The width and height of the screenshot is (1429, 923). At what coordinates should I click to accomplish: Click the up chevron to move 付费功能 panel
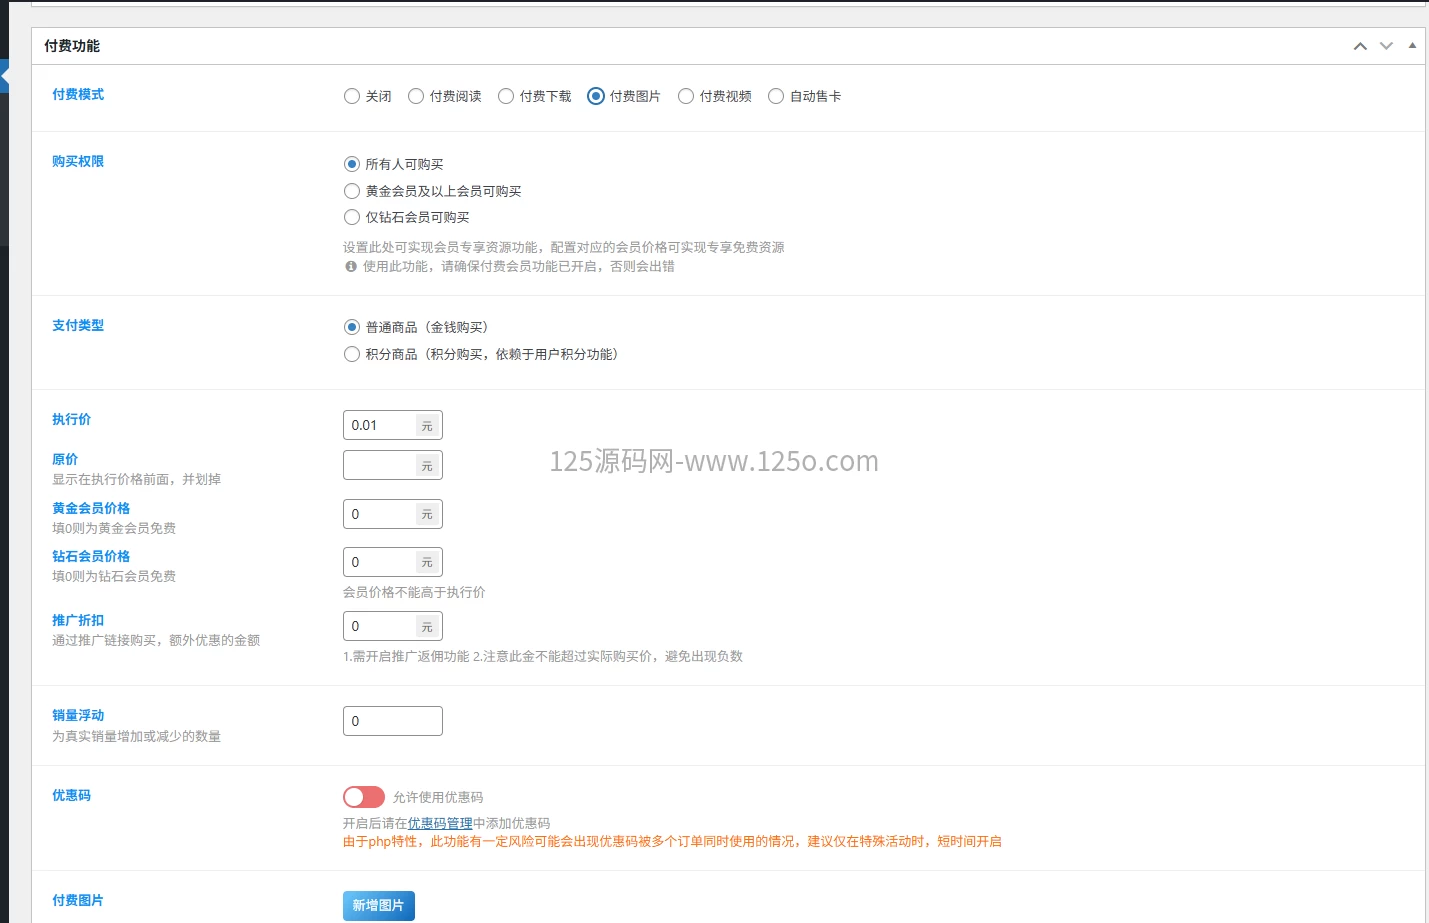coord(1360,45)
